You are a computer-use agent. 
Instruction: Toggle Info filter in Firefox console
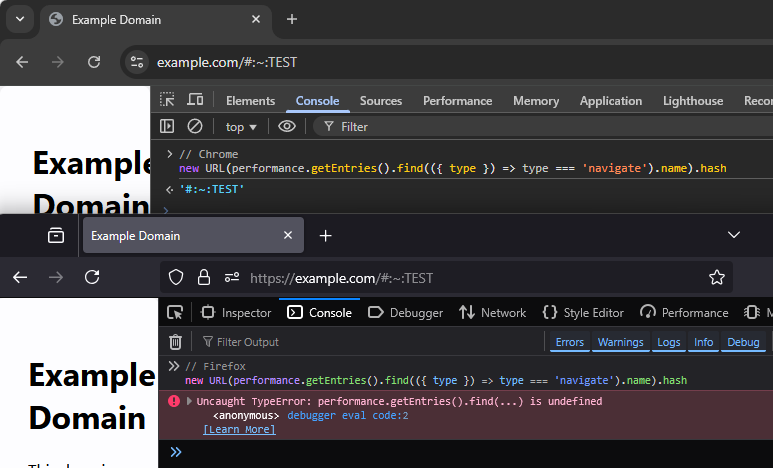pos(703,342)
